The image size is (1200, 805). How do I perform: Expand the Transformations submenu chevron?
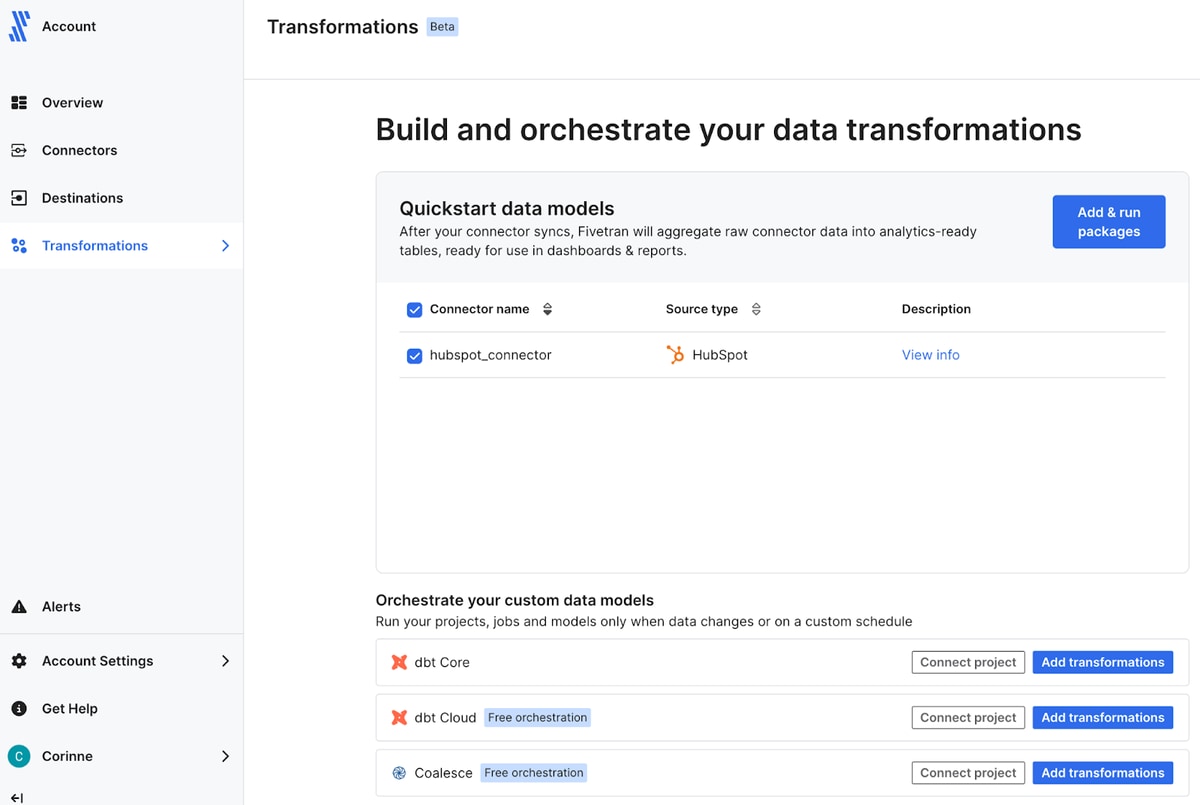point(225,246)
